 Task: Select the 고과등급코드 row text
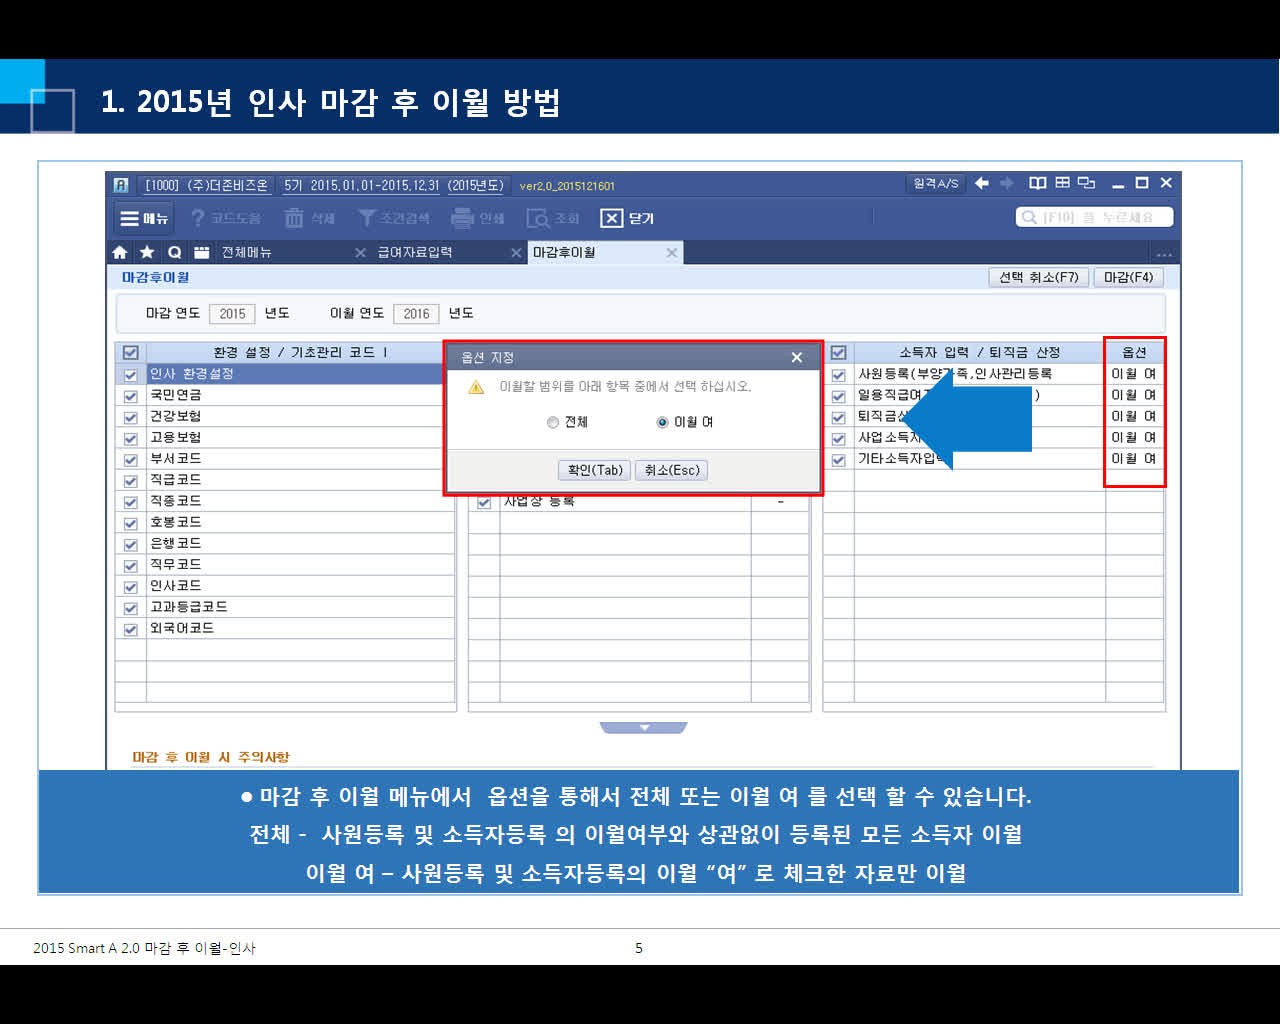tap(189, 607)
